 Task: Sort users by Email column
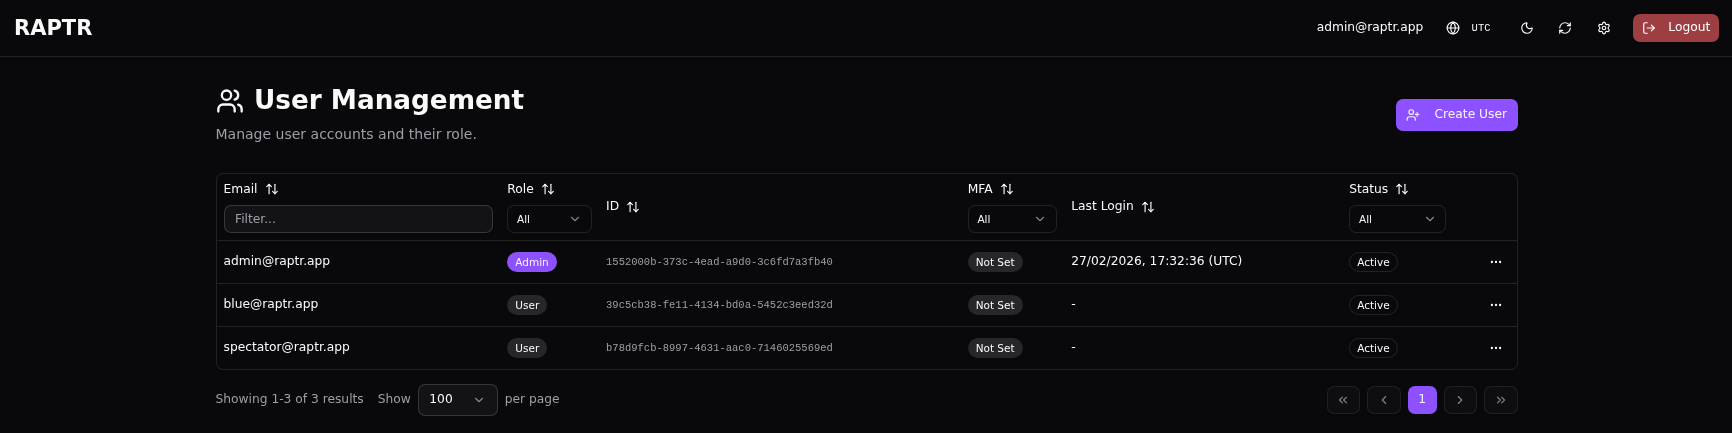pyautogui.click(x=272, y=189)
